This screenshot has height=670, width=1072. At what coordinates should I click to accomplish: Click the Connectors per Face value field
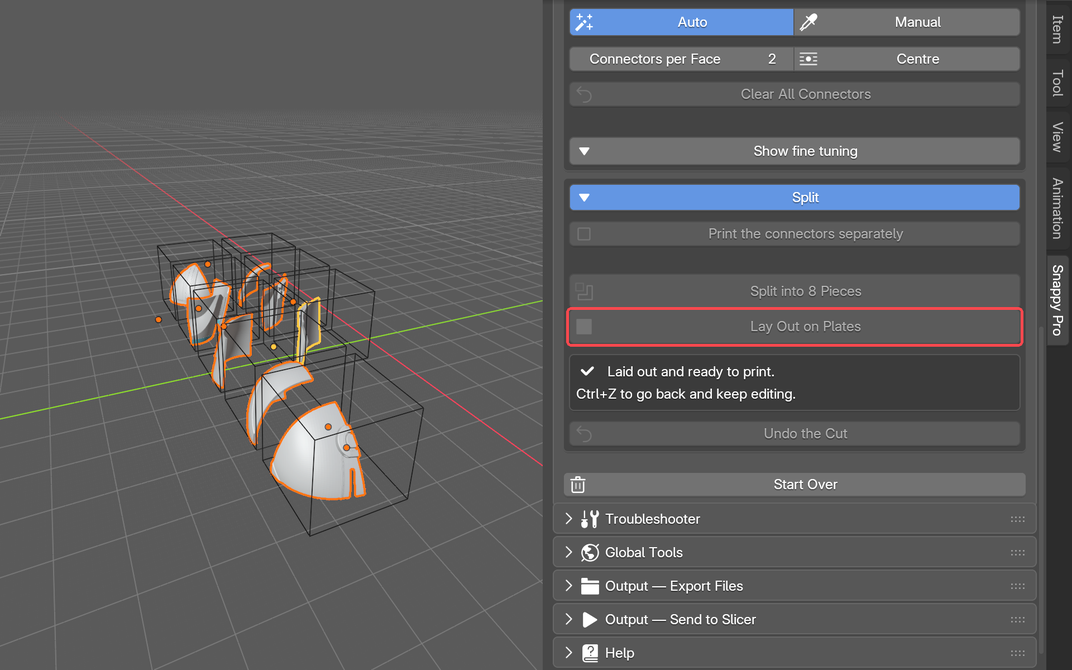point(681,59)
